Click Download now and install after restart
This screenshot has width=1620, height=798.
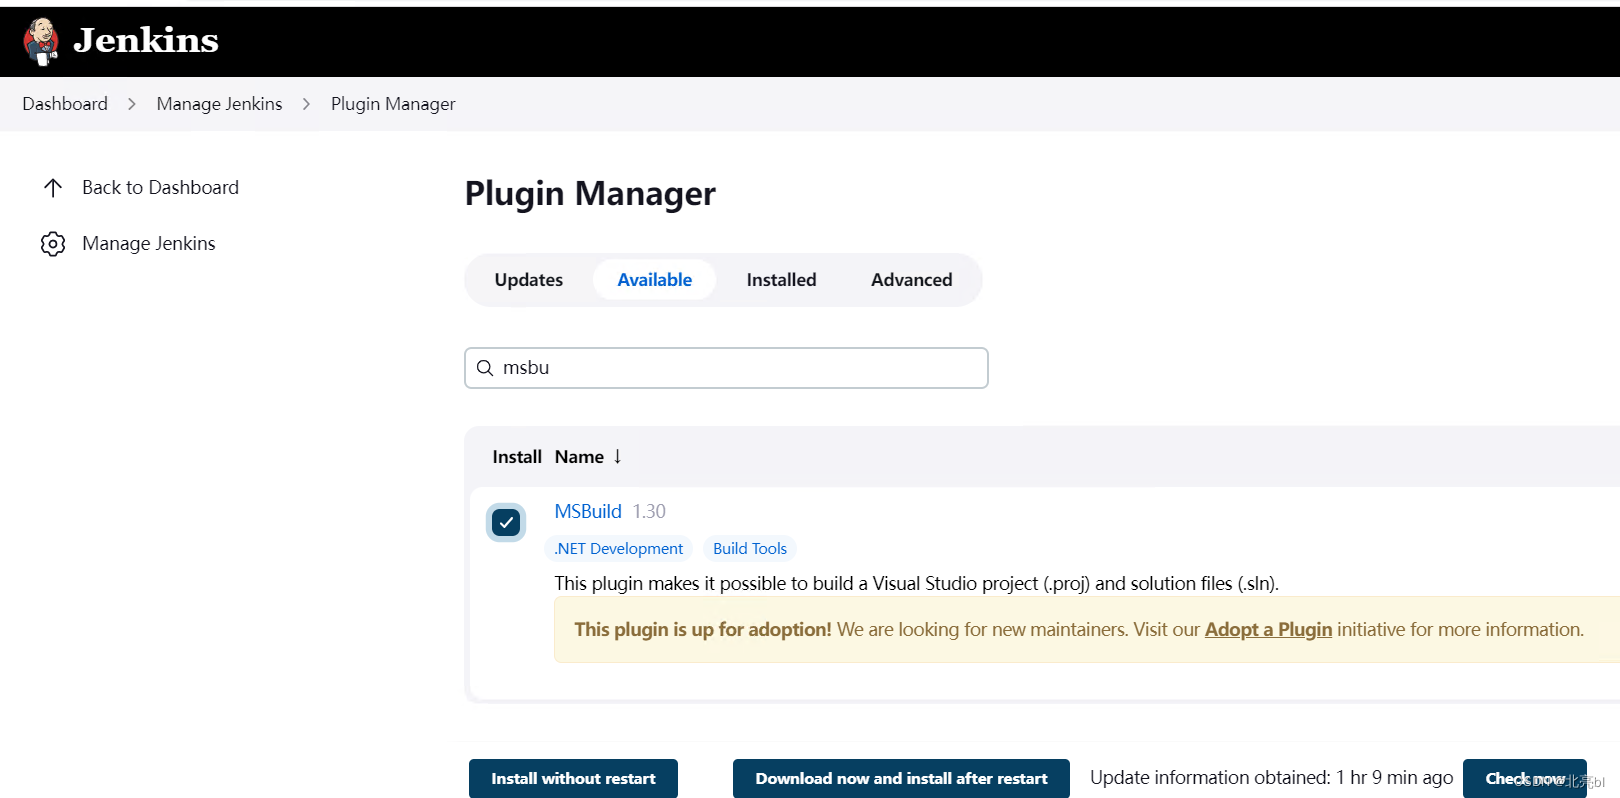click(901, 778)
